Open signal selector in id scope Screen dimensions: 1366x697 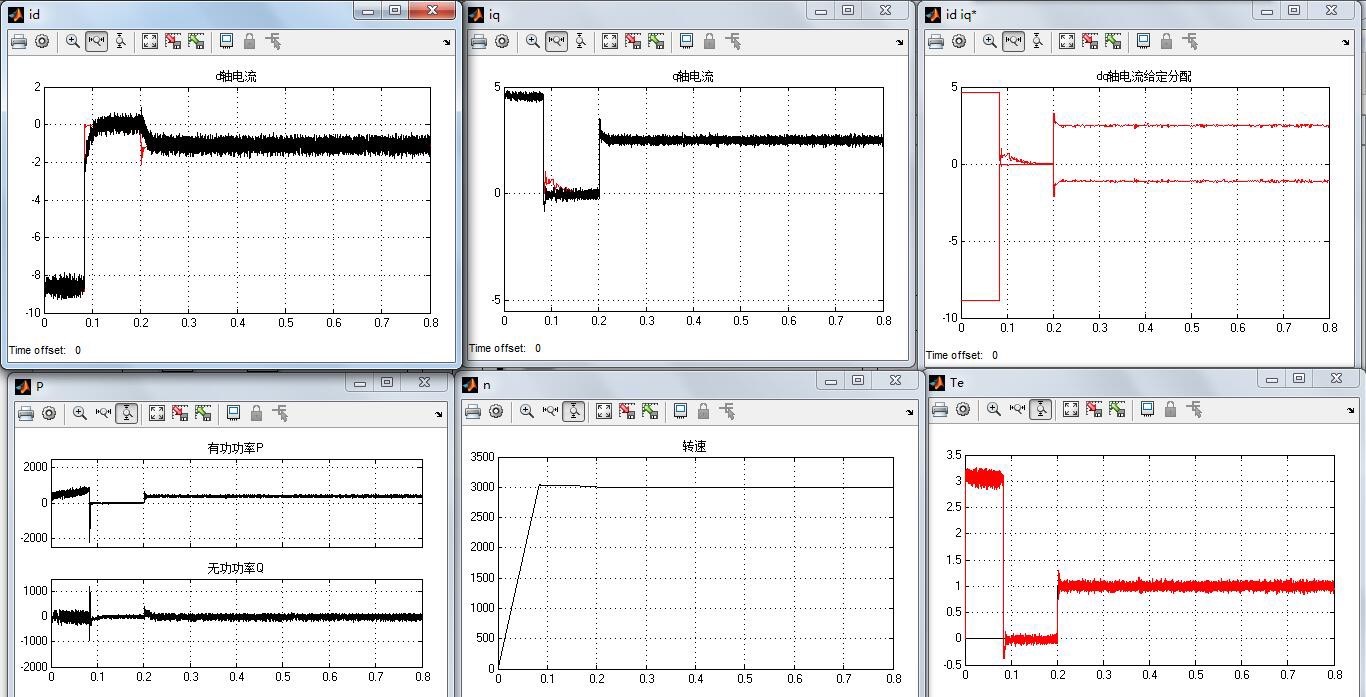pyautogui.click(x=273, y=41)
